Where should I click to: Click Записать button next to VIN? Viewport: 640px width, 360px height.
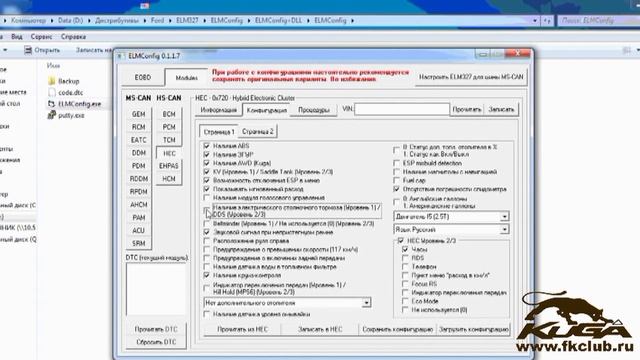[x=501, y=109]
